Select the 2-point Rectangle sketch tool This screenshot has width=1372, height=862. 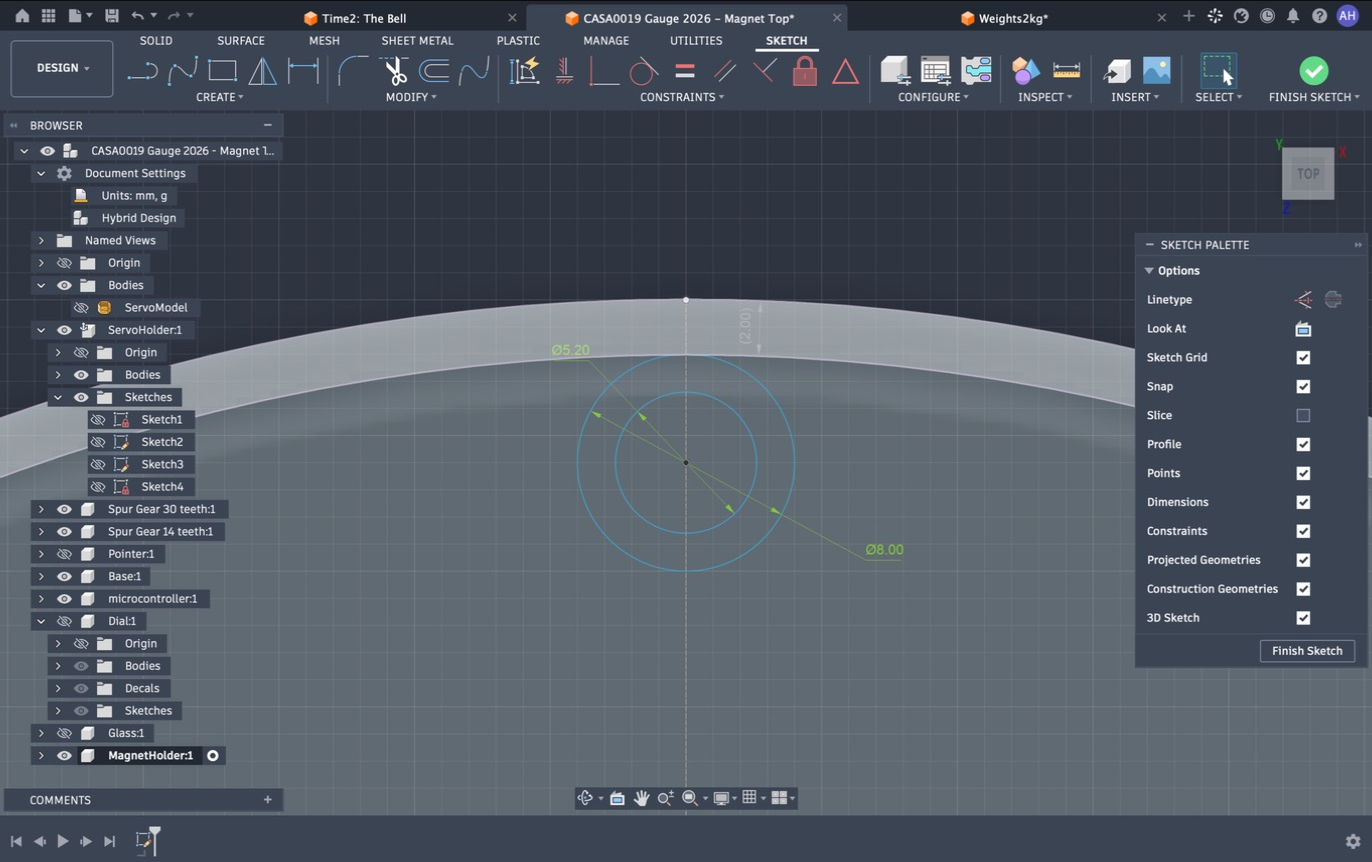pos(222,71)
